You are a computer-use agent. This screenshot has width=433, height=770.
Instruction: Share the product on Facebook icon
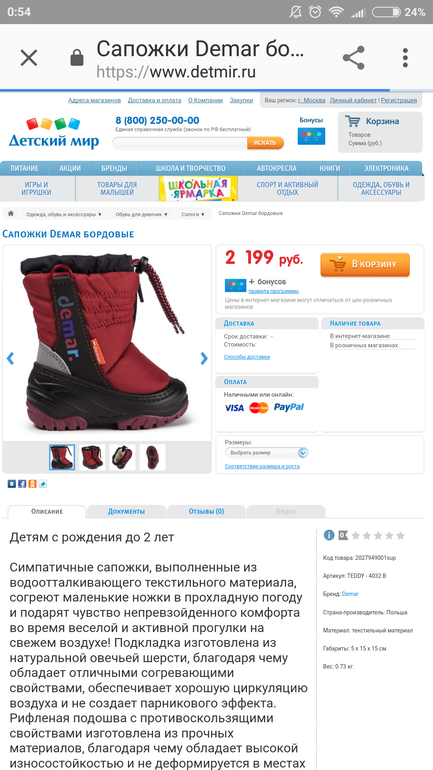22,484
